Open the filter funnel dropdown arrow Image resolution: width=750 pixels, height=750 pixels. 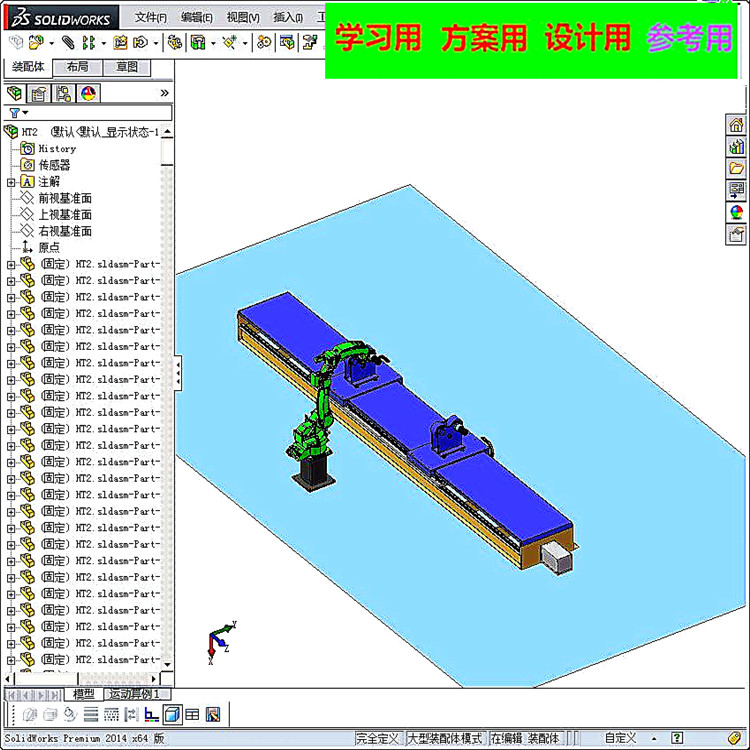tap(25, 113)
